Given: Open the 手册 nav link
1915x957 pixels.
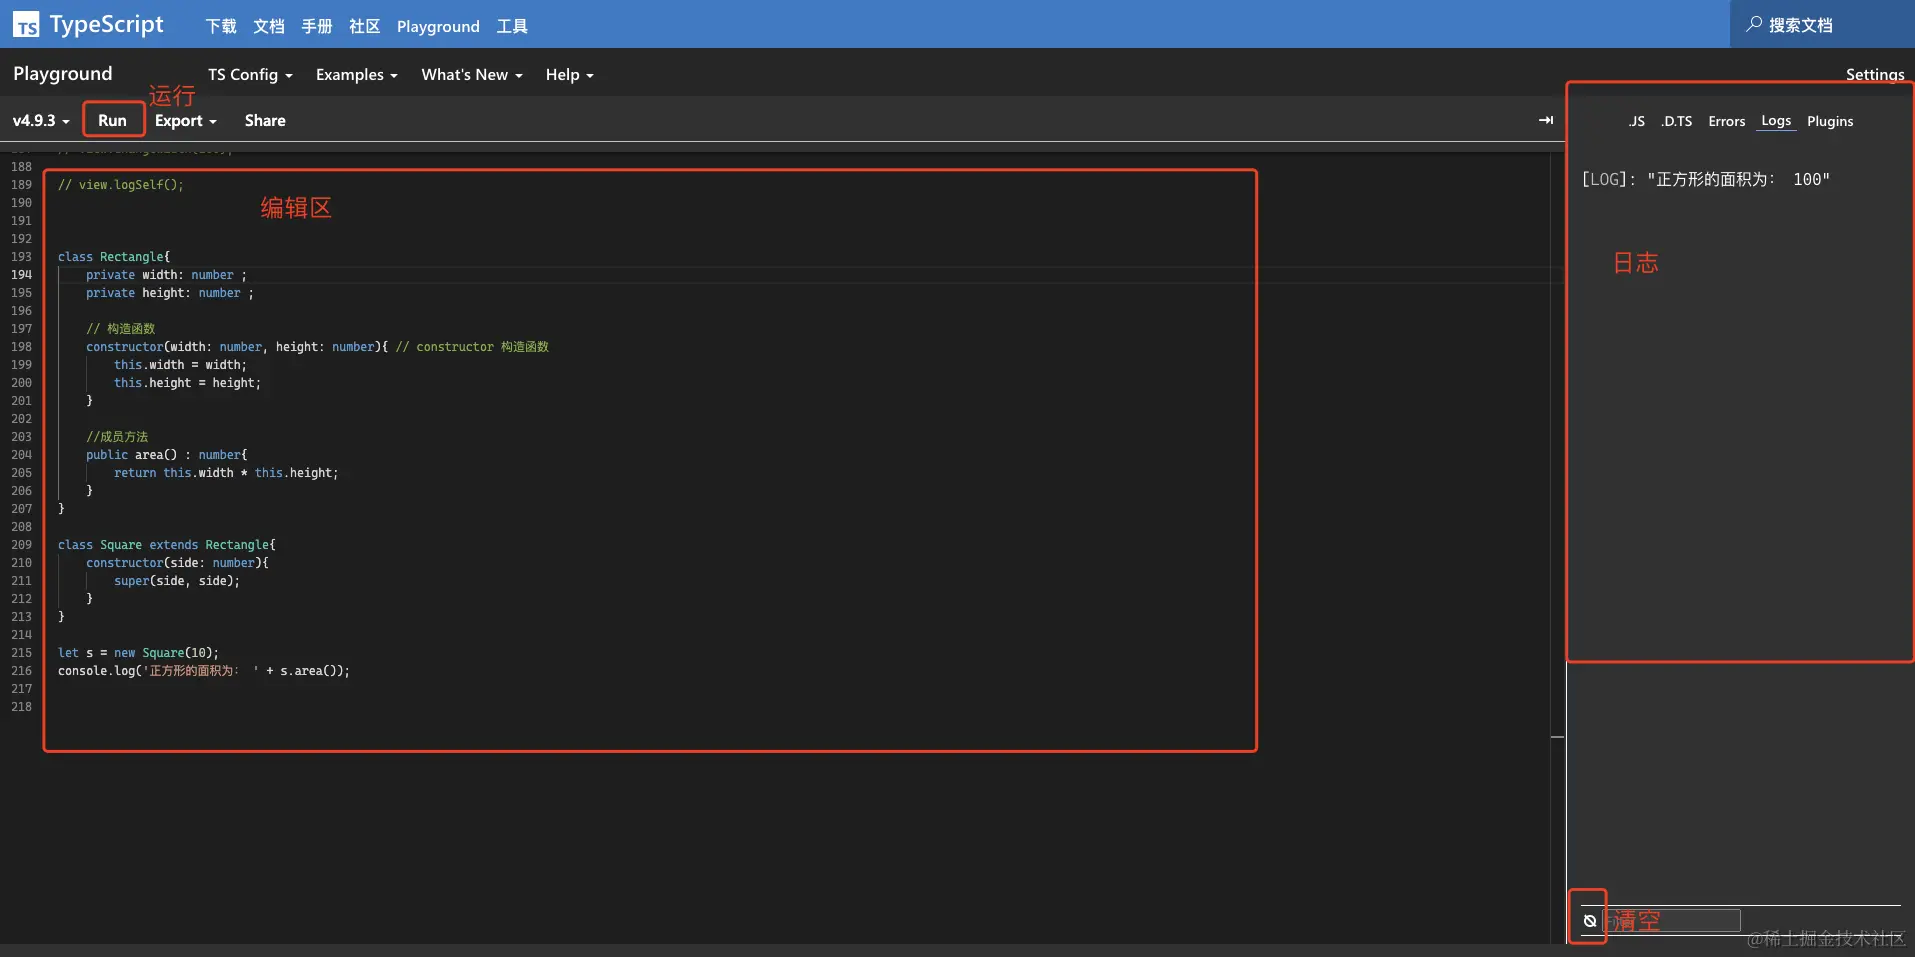Looking at the screenshot, I should (x=317, y=26).
